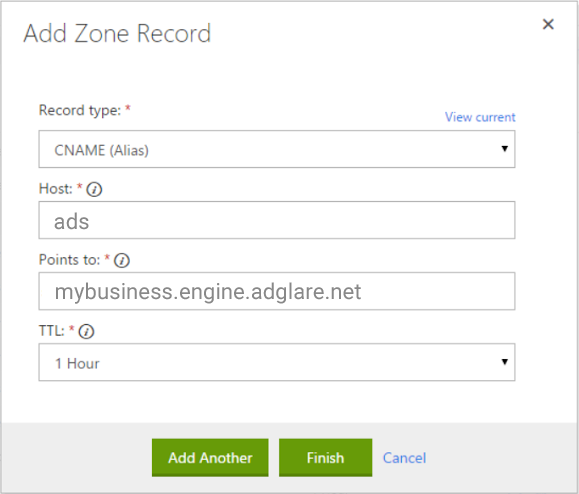579x494 pixels.
Task: Cancel adding the zone record
Action: [x=404, y=458]
